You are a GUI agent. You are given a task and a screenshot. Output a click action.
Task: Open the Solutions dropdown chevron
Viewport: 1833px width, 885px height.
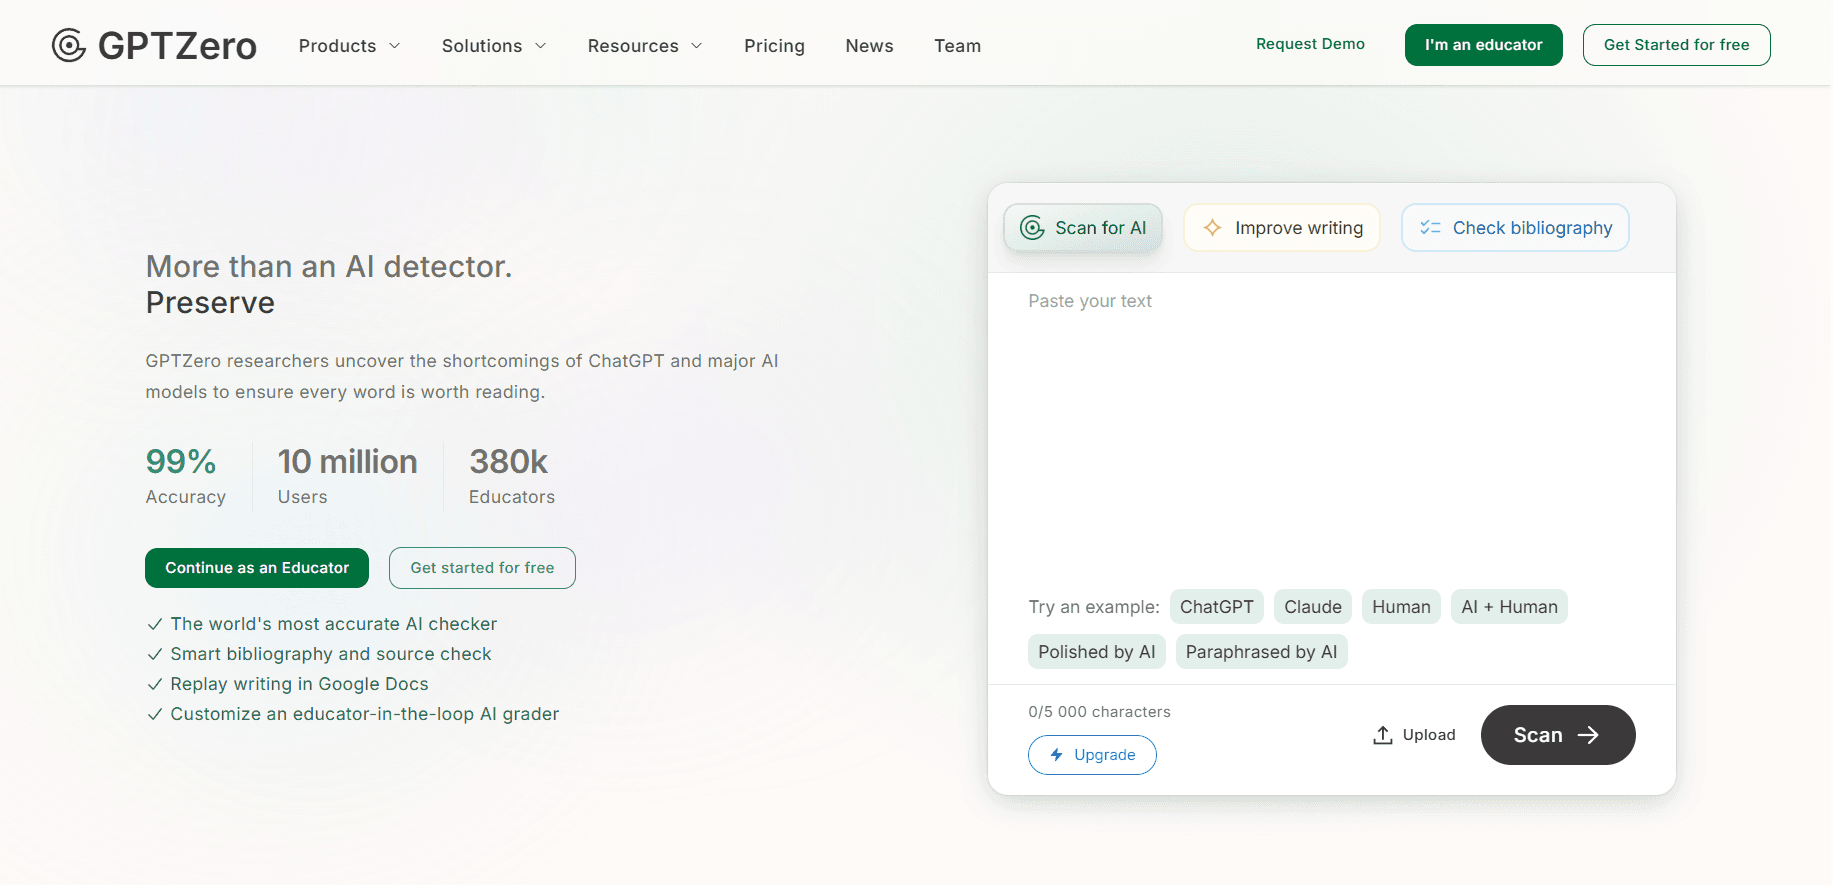[x=541, y=46]
